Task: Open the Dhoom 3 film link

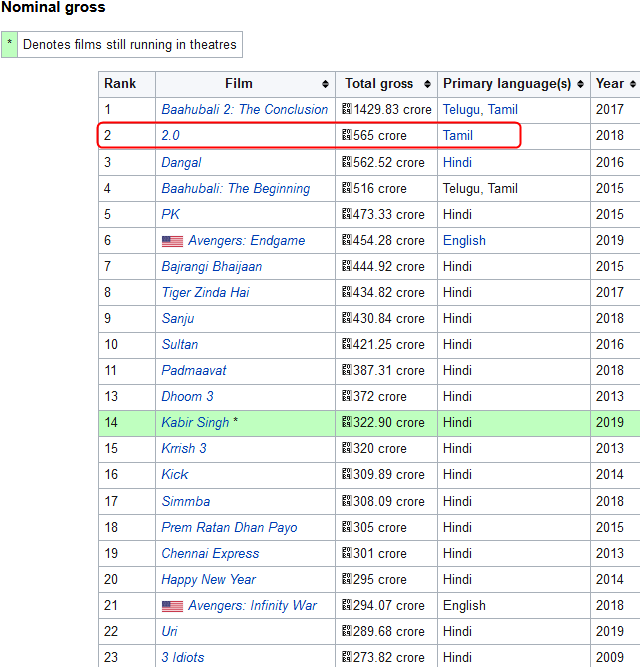Action: pos(187,396)
